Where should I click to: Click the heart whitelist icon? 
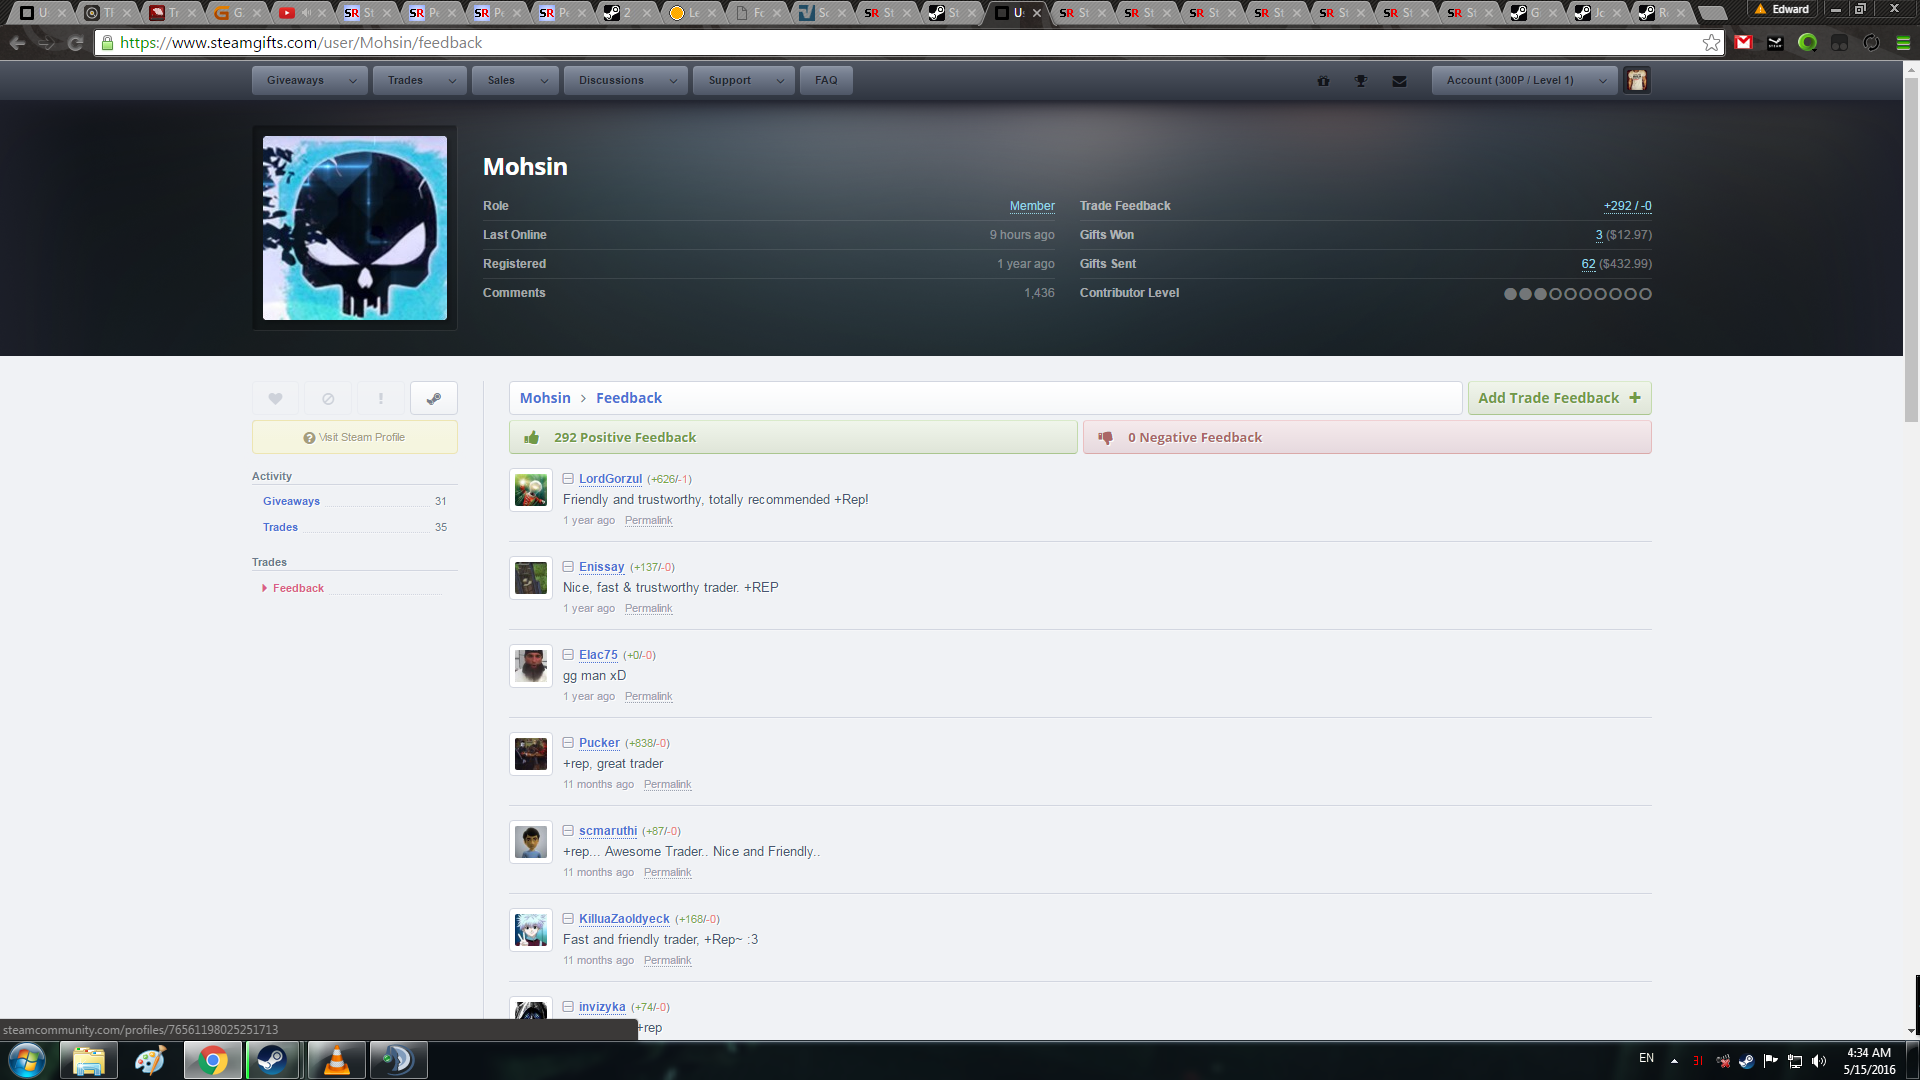[x=275, y=398]
